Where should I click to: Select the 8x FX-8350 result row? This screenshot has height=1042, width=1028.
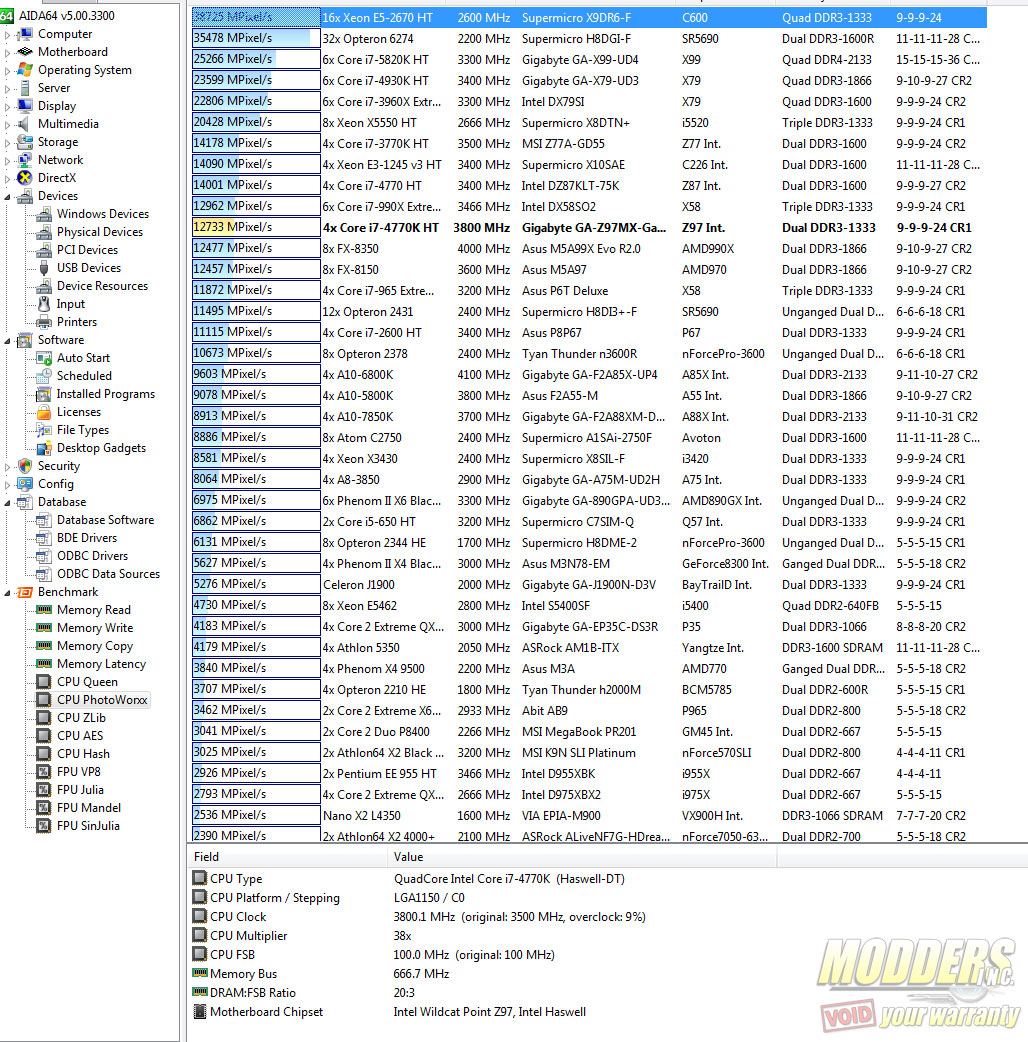(589, 249)
